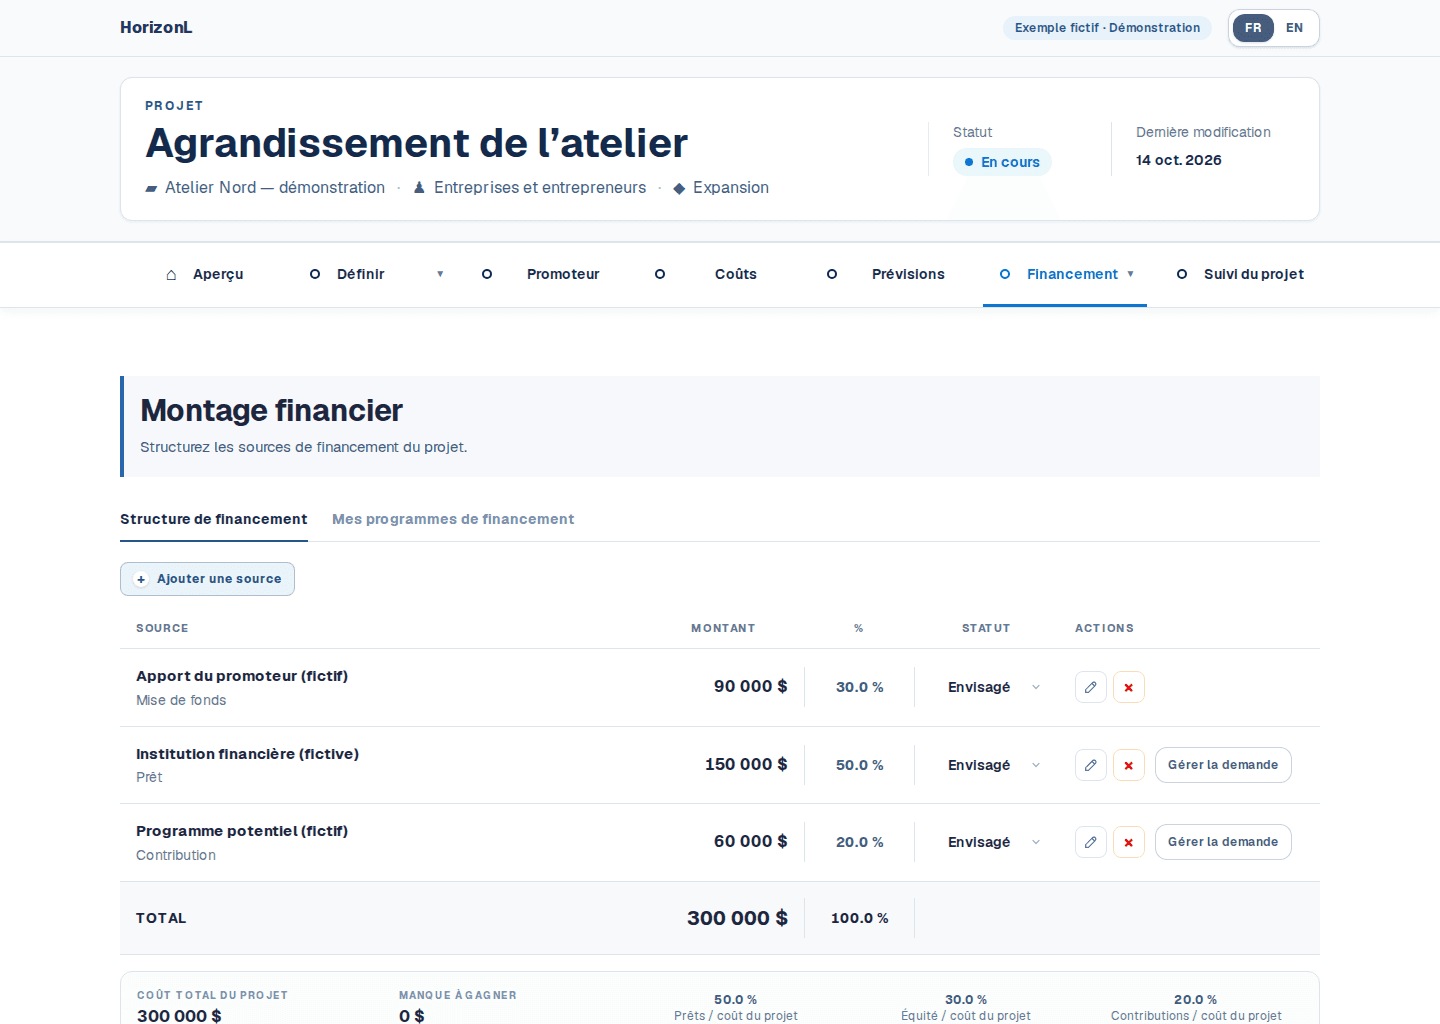Click the plus icon in Ajouter une source
Image resolution: width=1440 pixels, height=1024 pixels.
tap(141, 579)
